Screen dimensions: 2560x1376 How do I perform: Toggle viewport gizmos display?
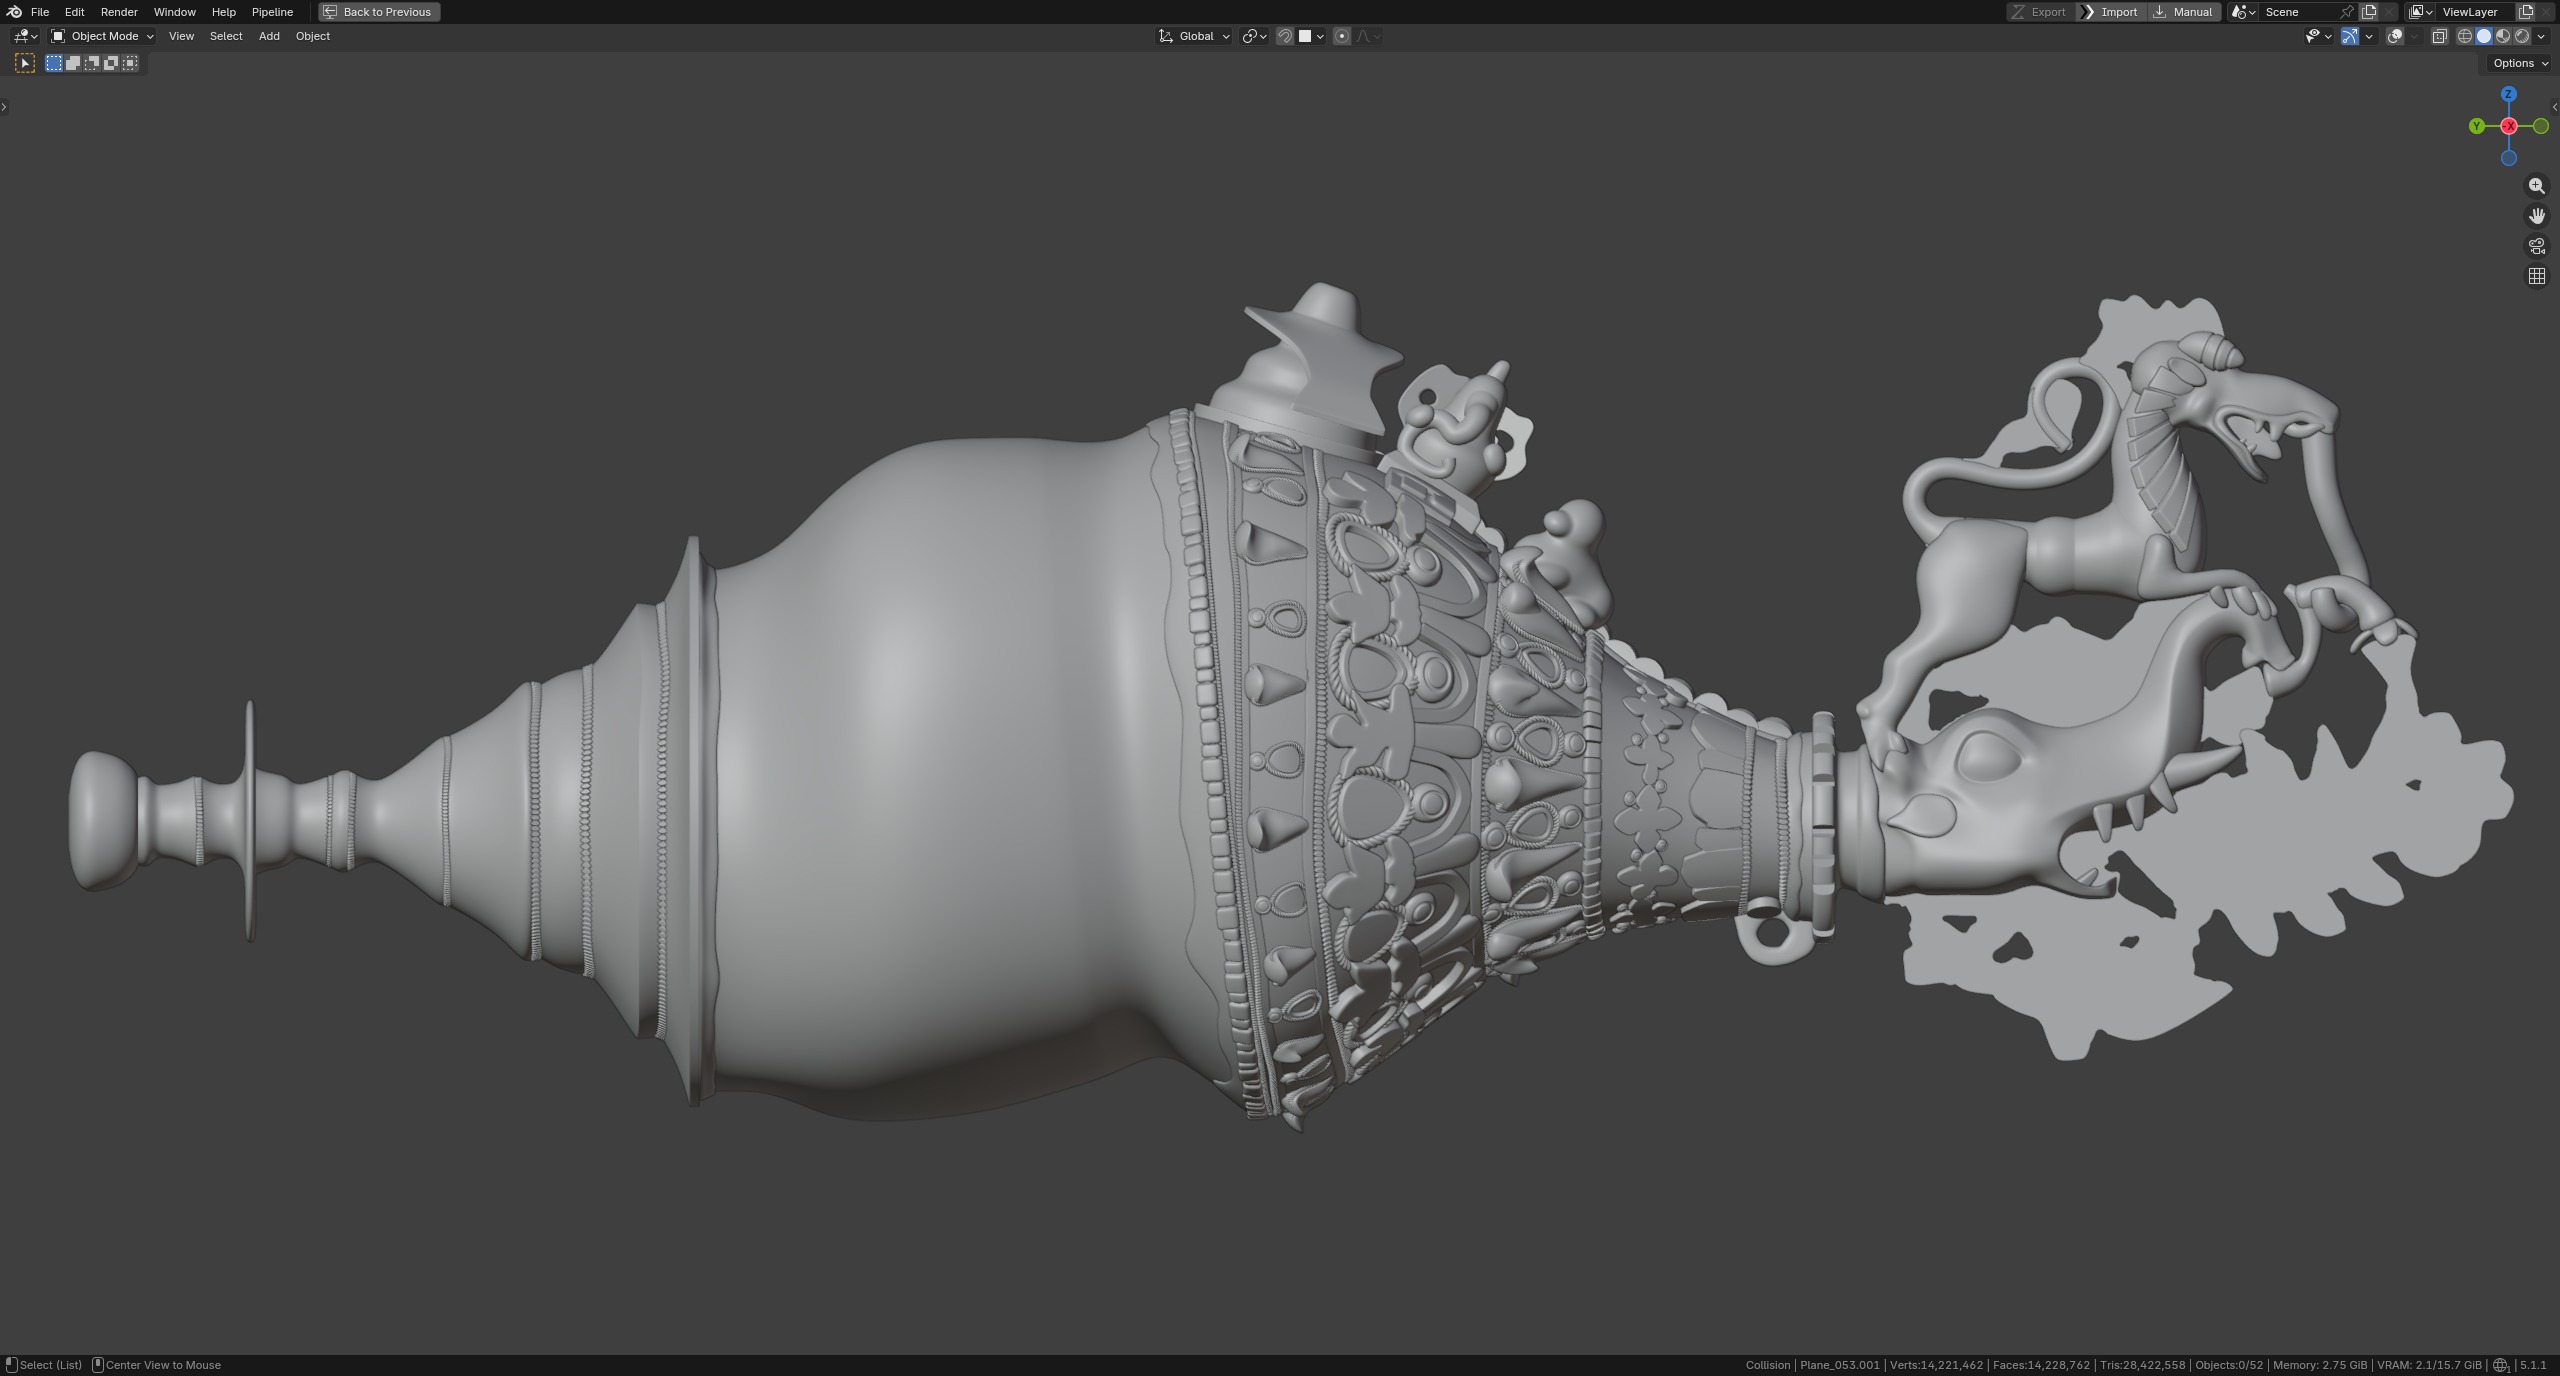(x=2350, y=36)
